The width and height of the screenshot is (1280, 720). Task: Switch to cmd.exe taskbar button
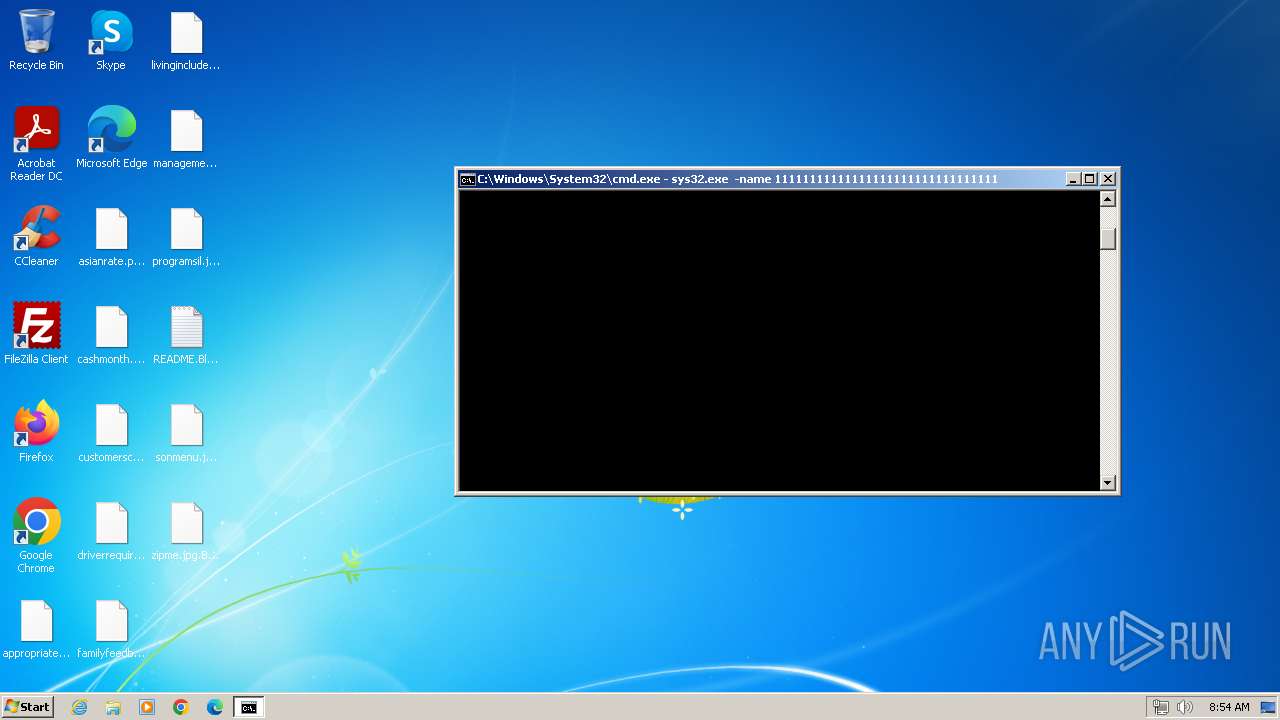[x=248, y=707]
